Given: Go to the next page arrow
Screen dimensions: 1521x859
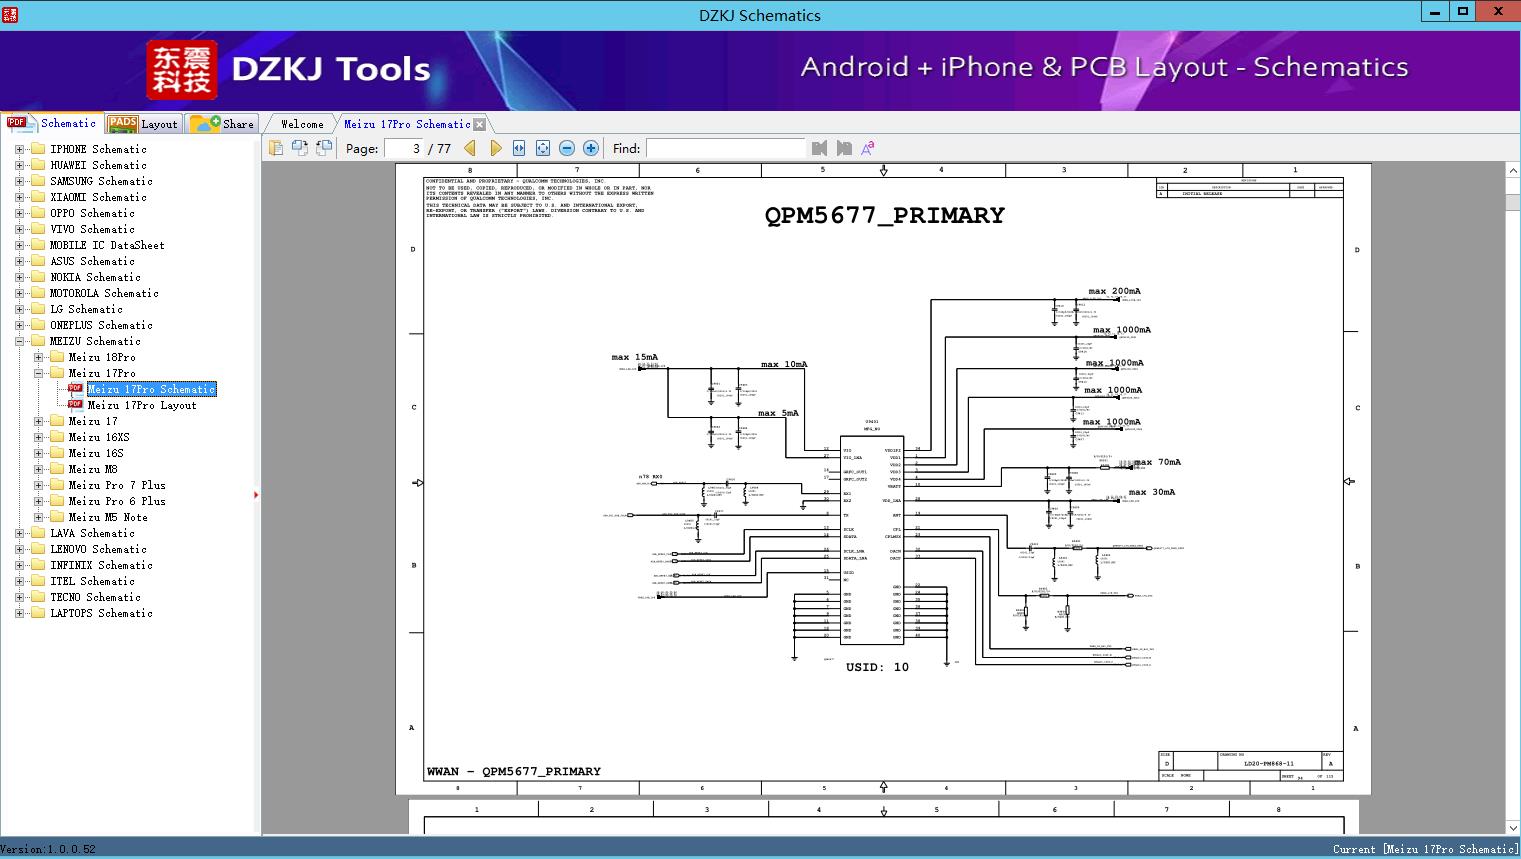Looking at the screenshot, I should pyautogui.click(x=495, y=148).
